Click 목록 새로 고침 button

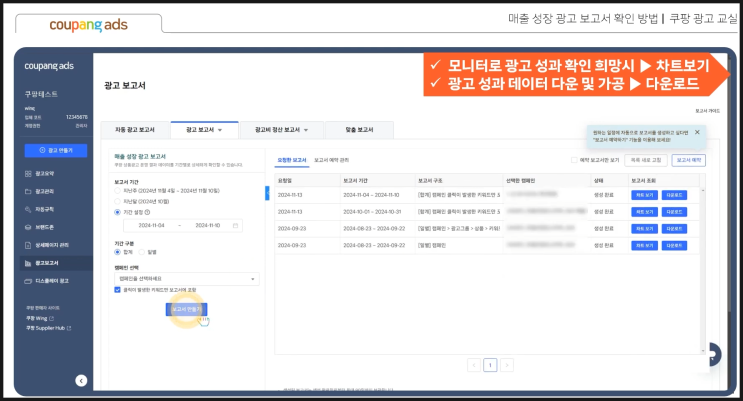(646, 160)
